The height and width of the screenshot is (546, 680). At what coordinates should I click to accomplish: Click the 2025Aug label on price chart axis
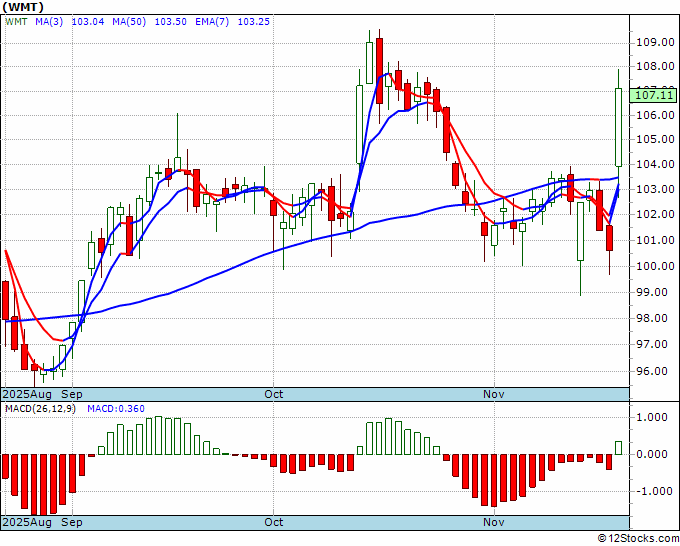tap(27, 394)
